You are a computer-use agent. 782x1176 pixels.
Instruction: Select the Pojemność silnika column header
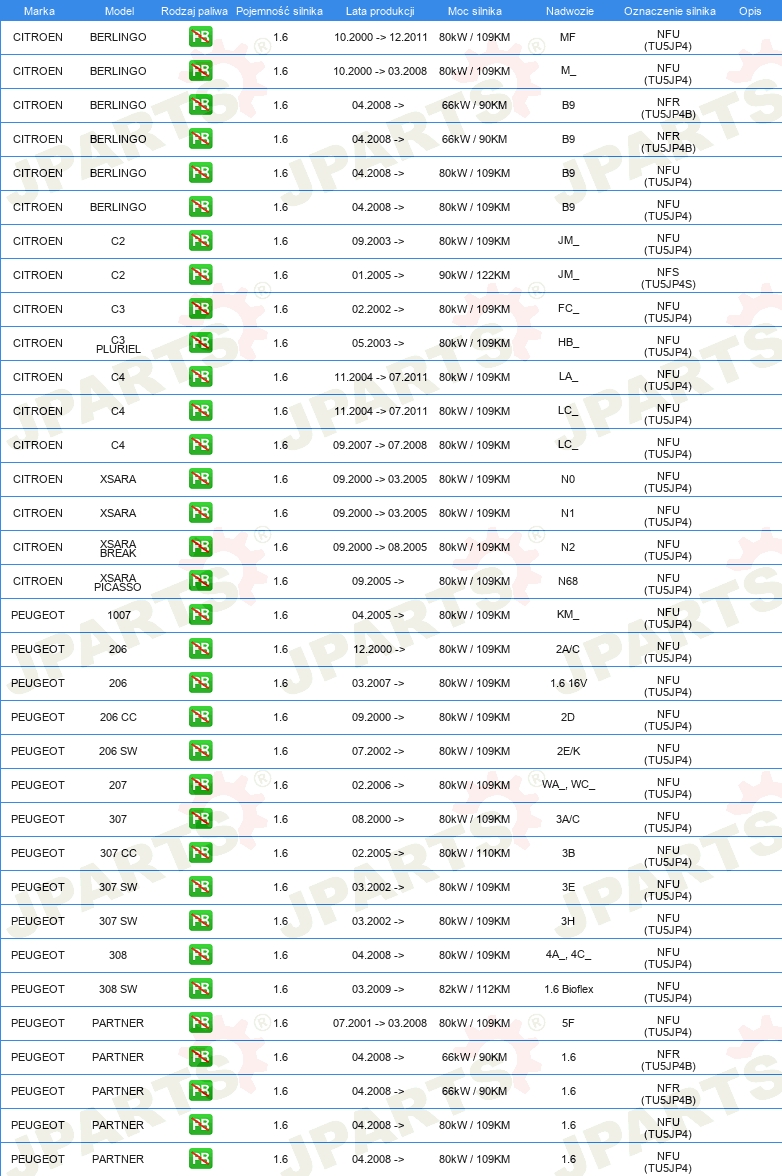279,11
